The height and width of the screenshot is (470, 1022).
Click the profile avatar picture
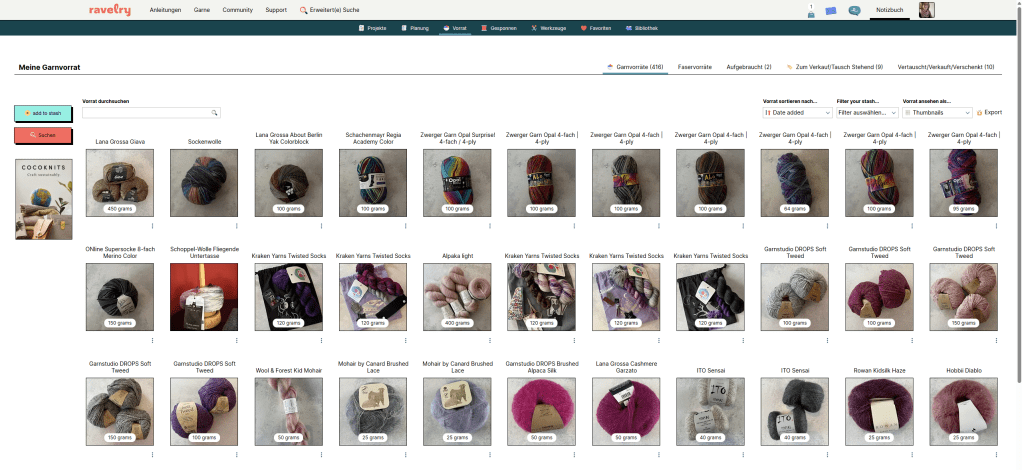click(x=927, y=10)
